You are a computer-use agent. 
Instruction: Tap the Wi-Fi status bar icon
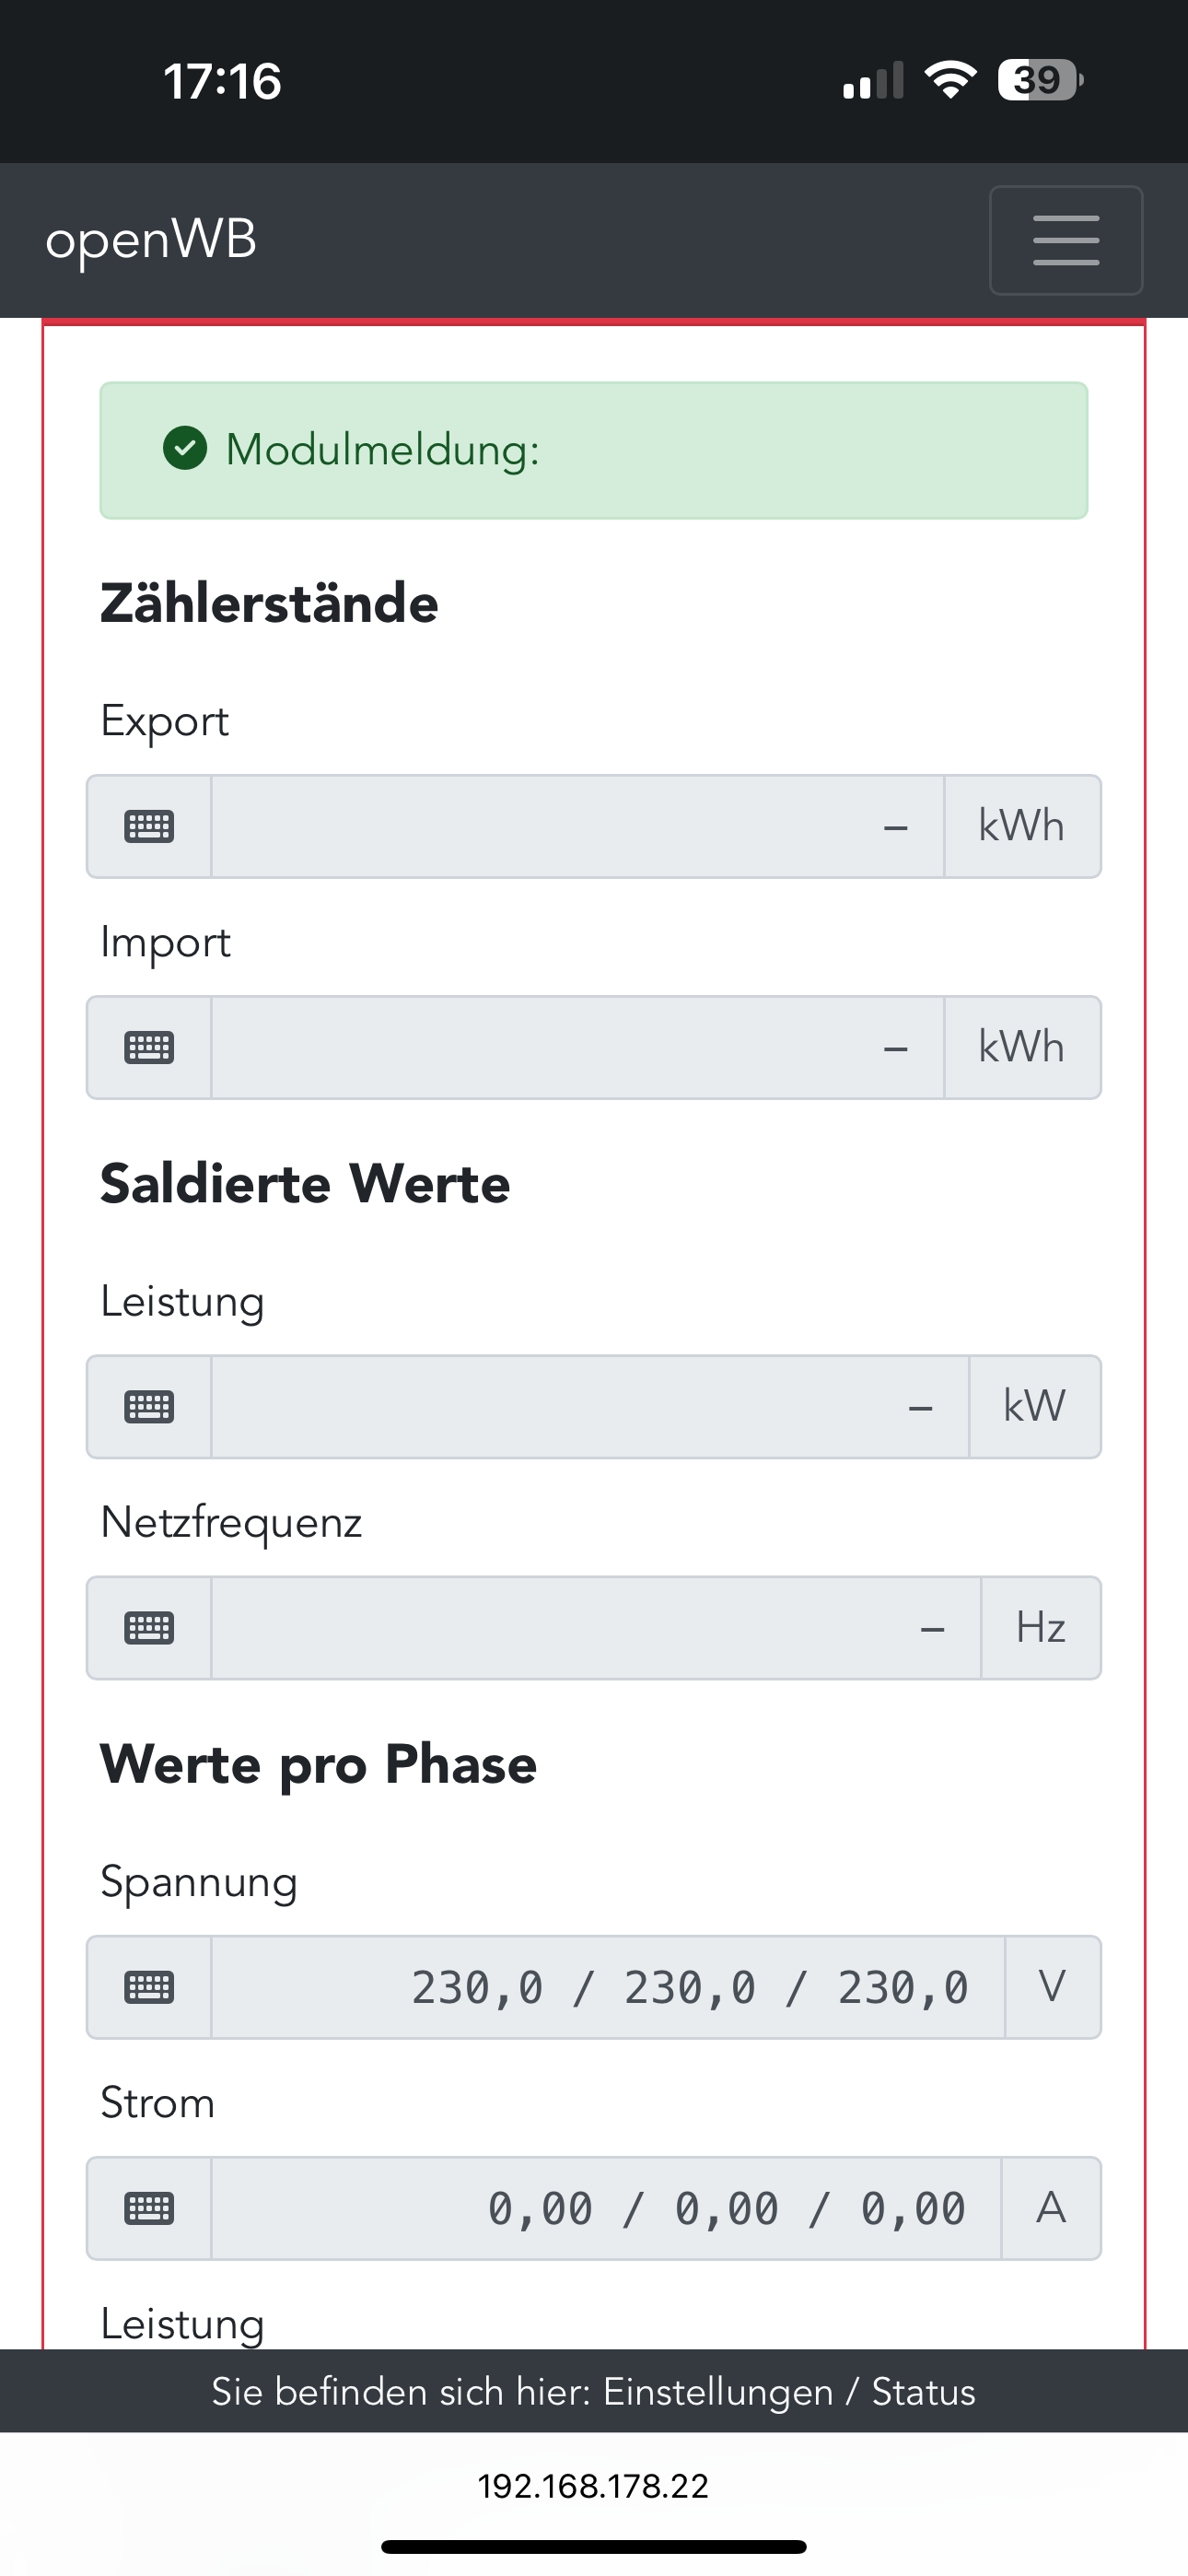950,80
